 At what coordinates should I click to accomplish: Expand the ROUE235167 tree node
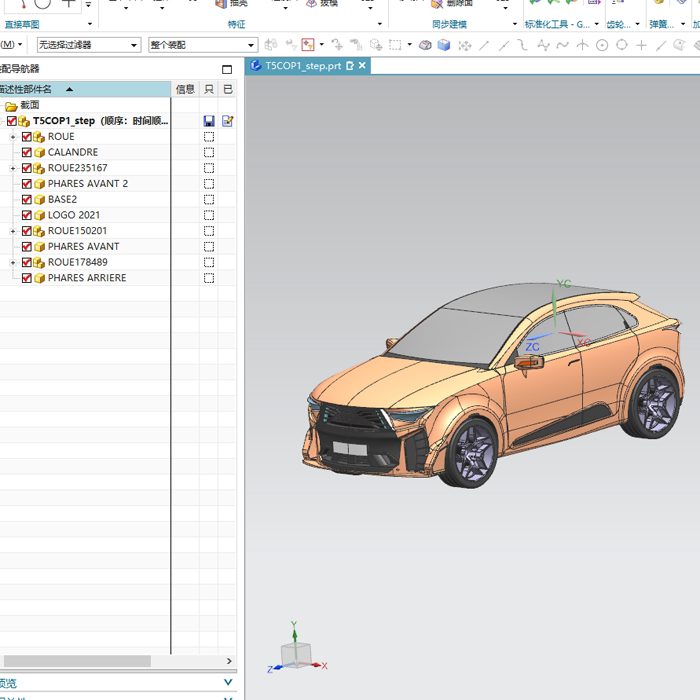[x=13, y=168]
